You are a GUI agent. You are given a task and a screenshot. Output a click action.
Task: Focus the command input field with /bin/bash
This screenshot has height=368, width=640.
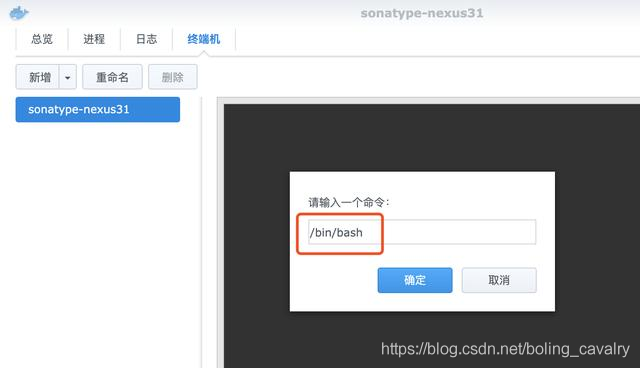click(x=422, y=232)
